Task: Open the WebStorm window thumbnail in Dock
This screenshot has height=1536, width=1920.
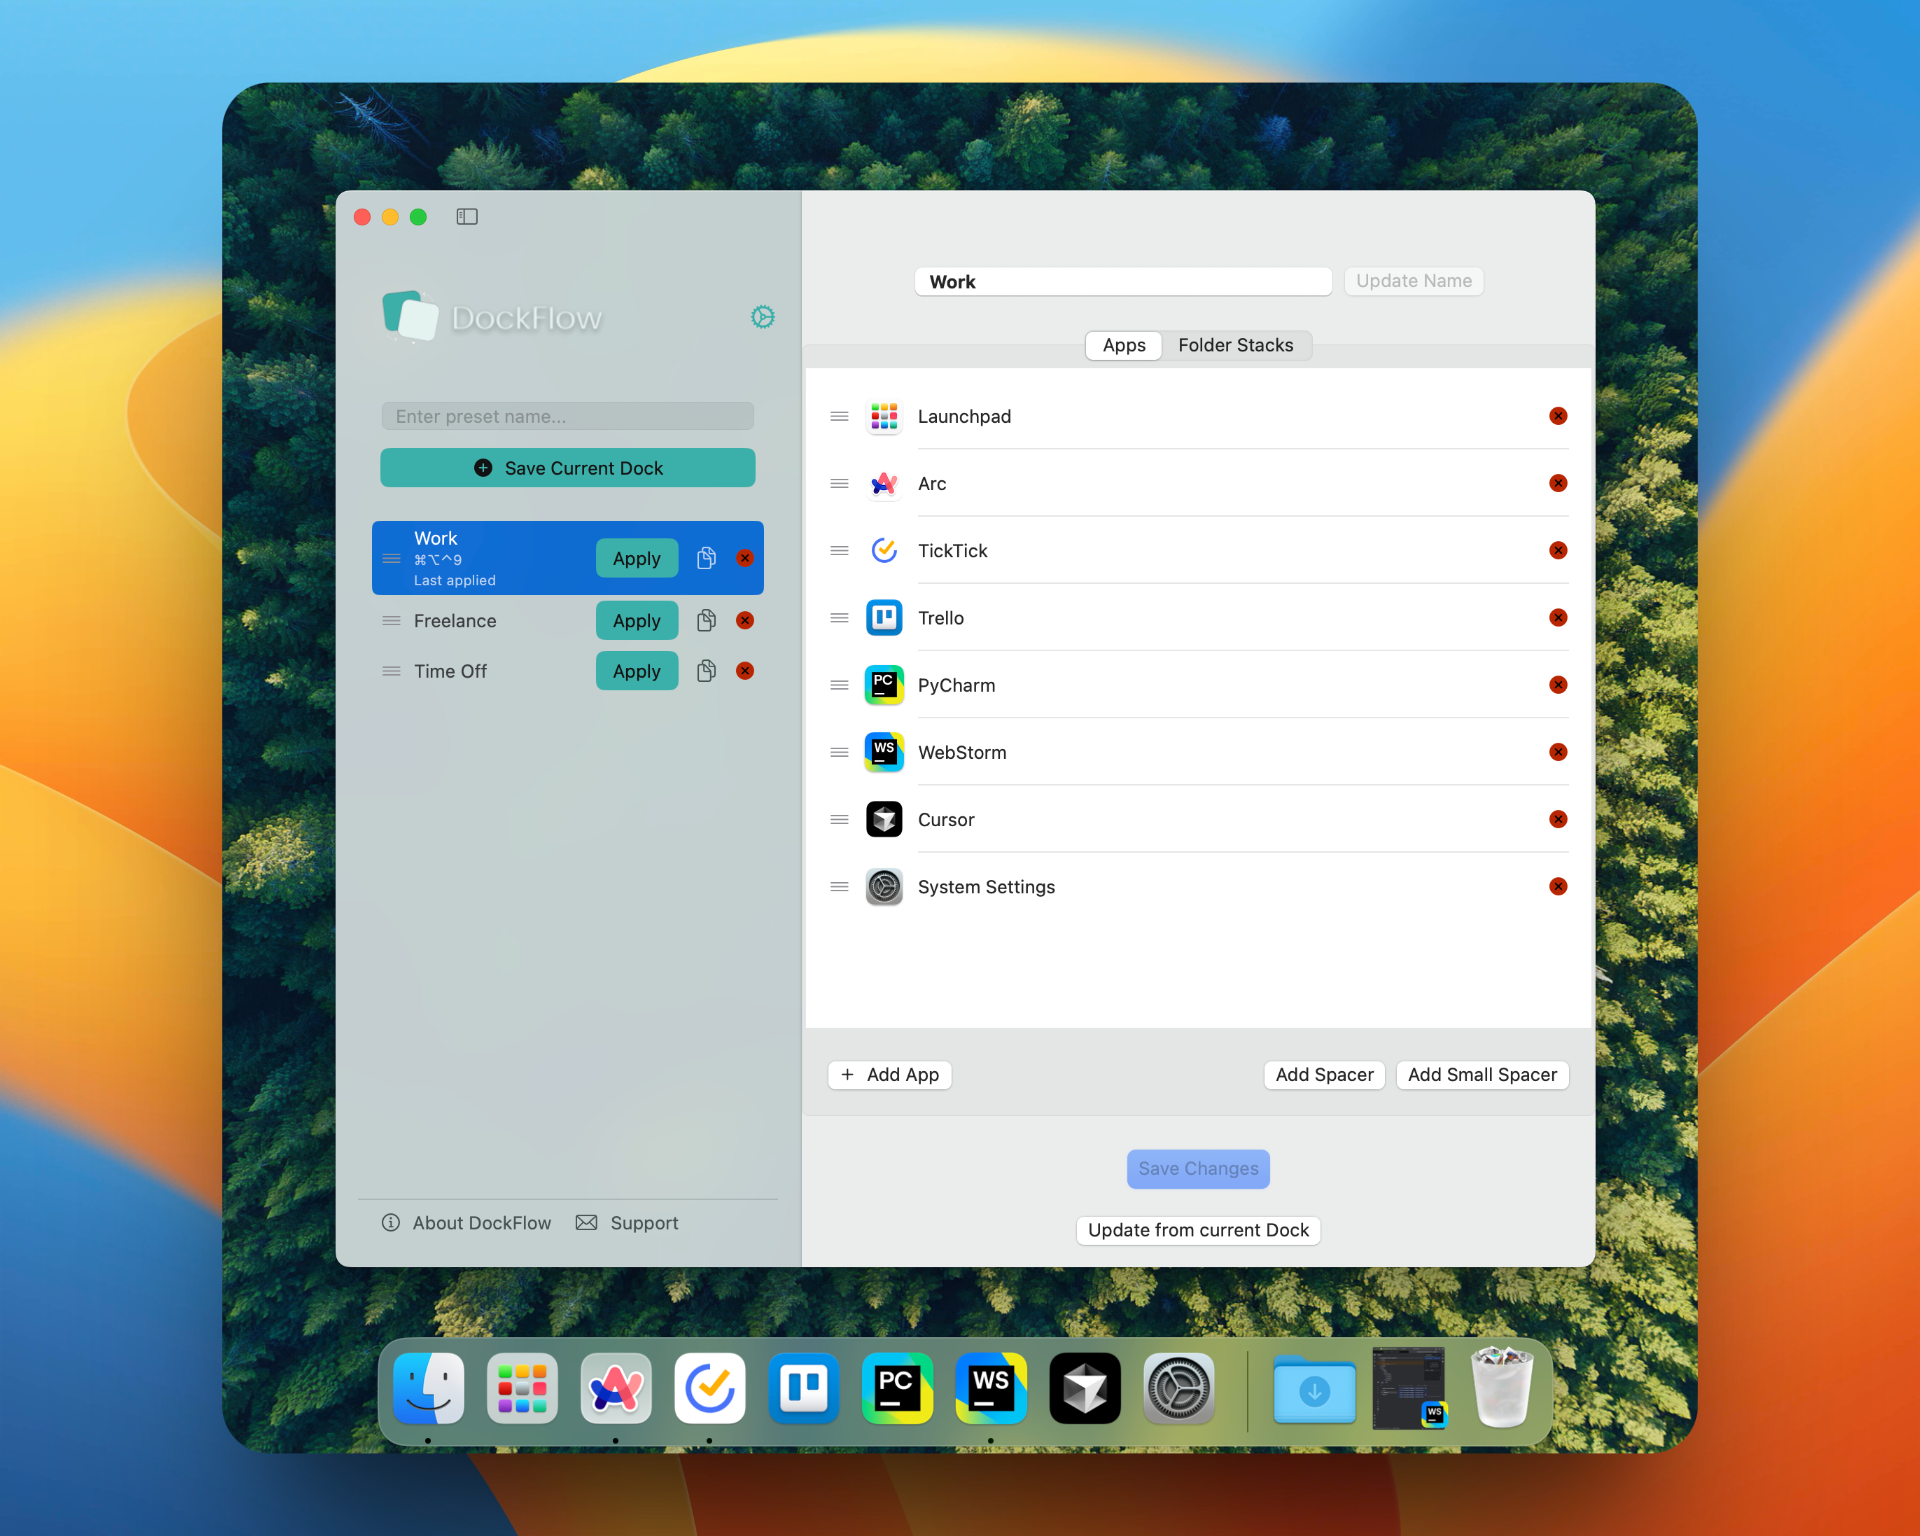Action: click(x=1409, y=1388)
